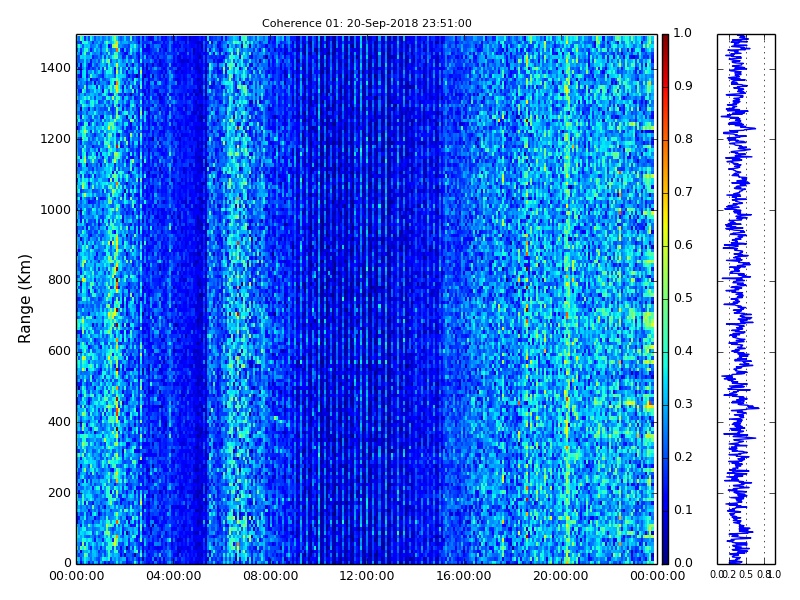Image resolution: width=800 pixels, height=600 pixels.
Task: Click the 0.3 colorbar label
Action: [x=683, y=404]
